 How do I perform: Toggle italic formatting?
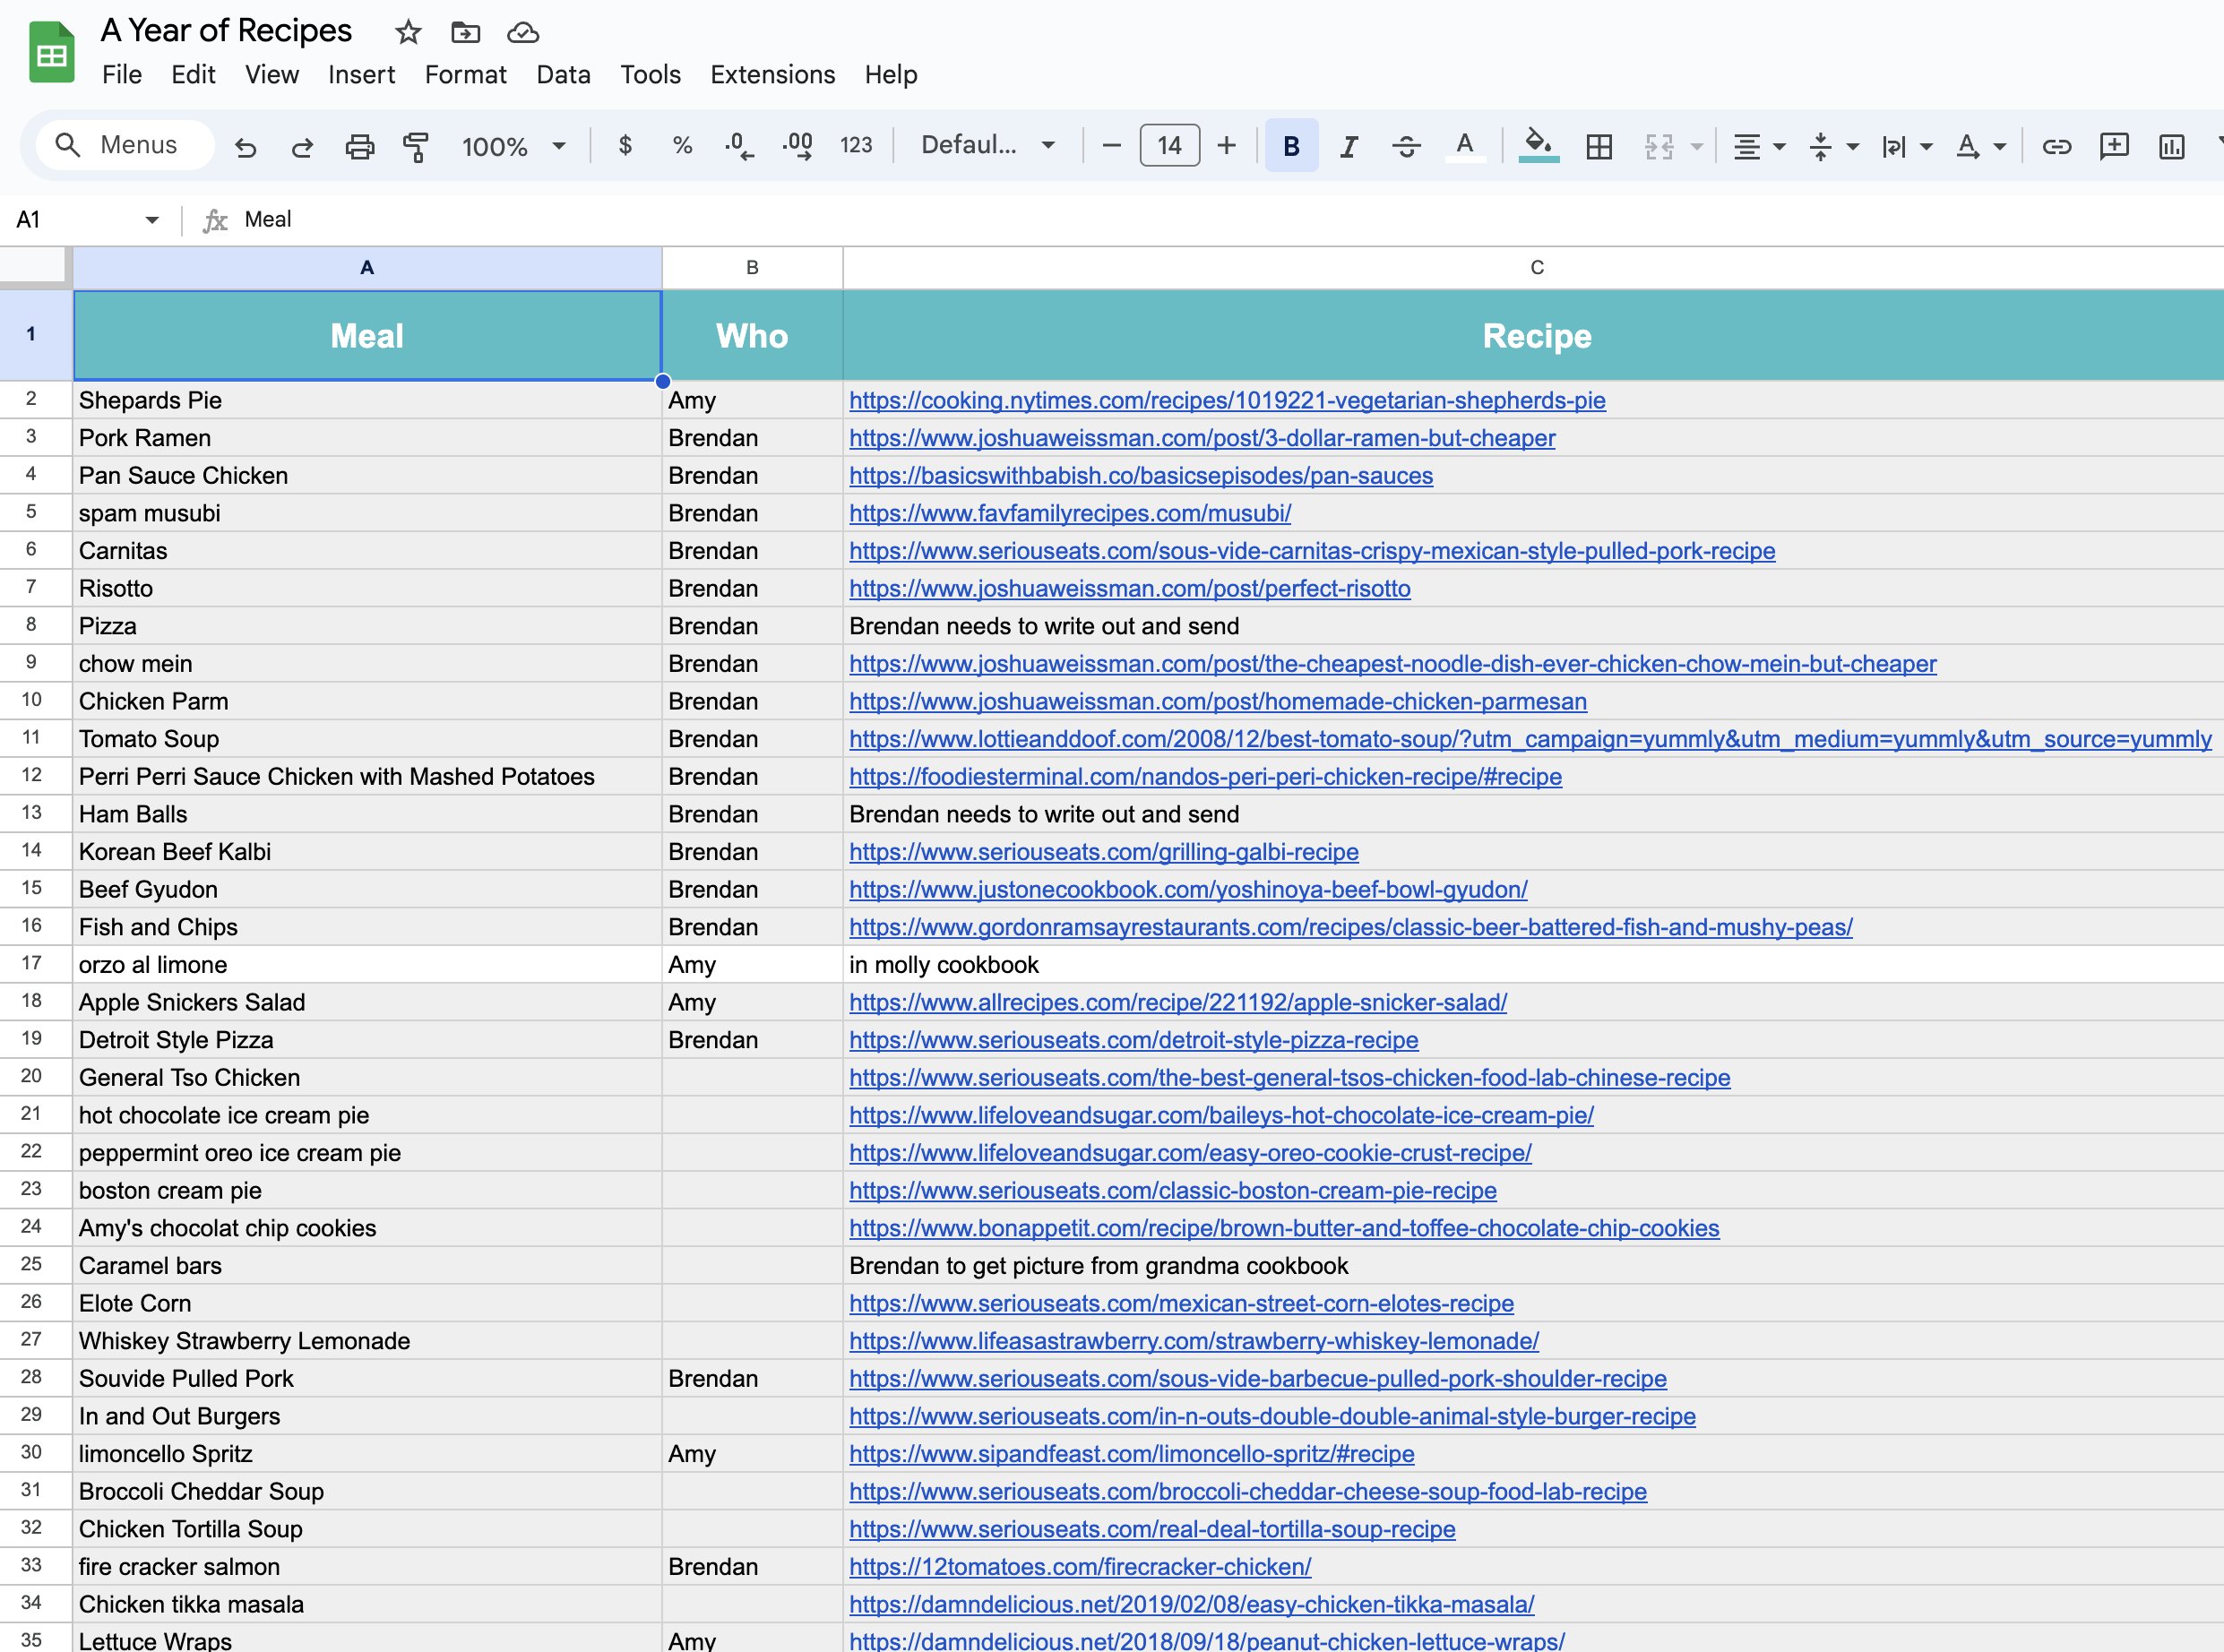pyautogui.click(x=1348, y=147)
